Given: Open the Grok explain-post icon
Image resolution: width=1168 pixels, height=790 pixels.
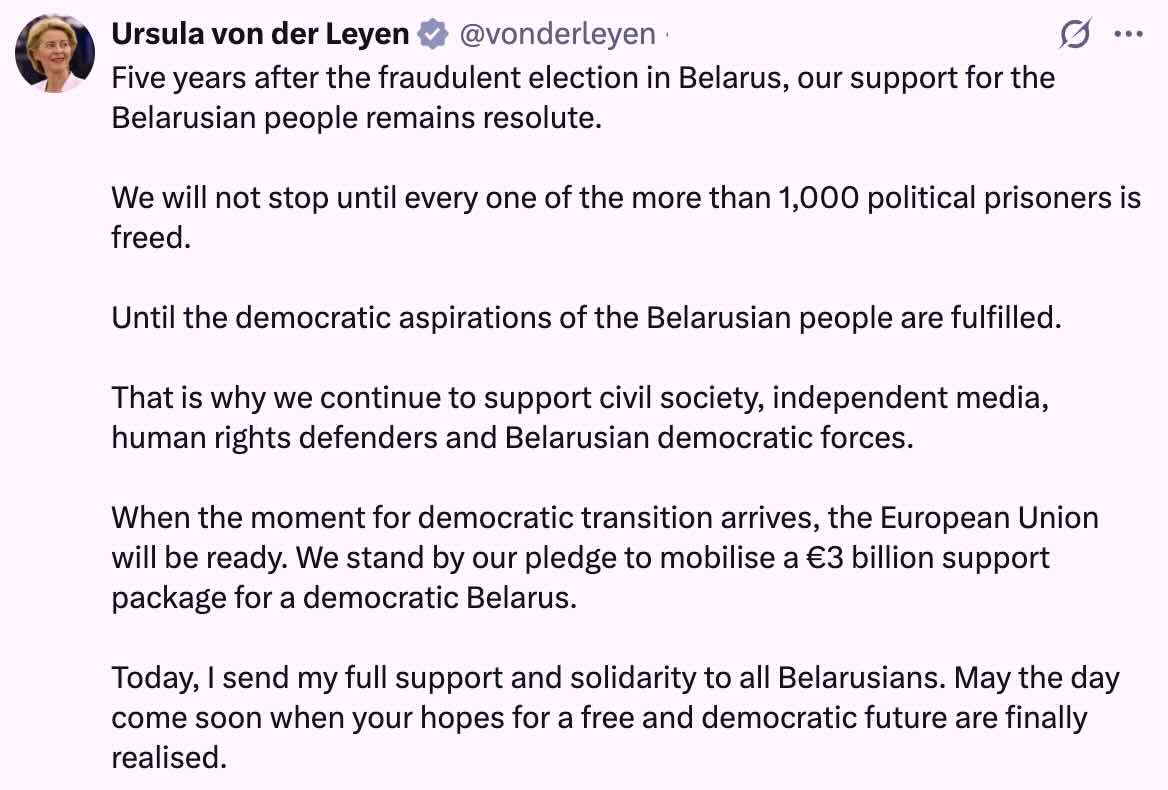Looking at the screenshot, I should pyautogui.click(x=1075, y=34).
